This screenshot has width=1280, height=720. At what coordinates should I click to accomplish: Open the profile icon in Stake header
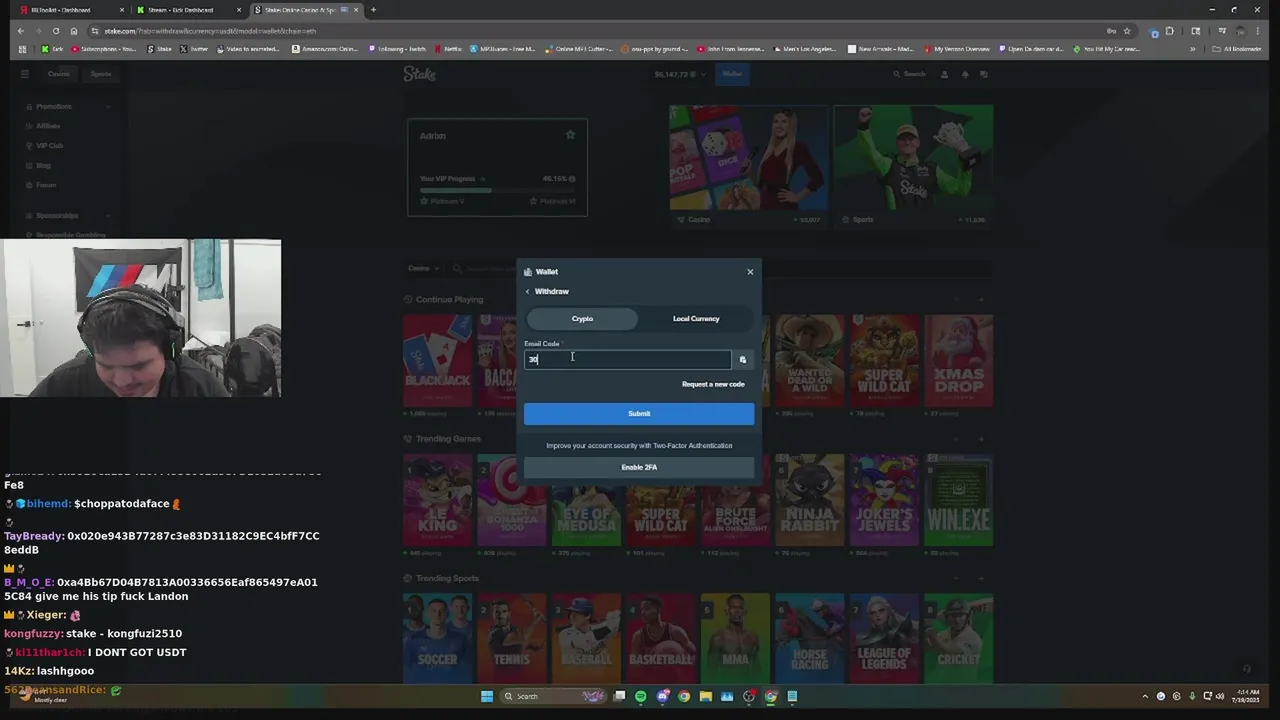tap(944, 74)
